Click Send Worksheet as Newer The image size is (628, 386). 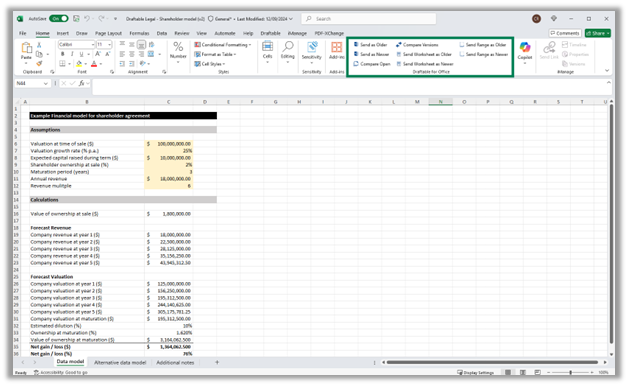[x=425, y=64]
